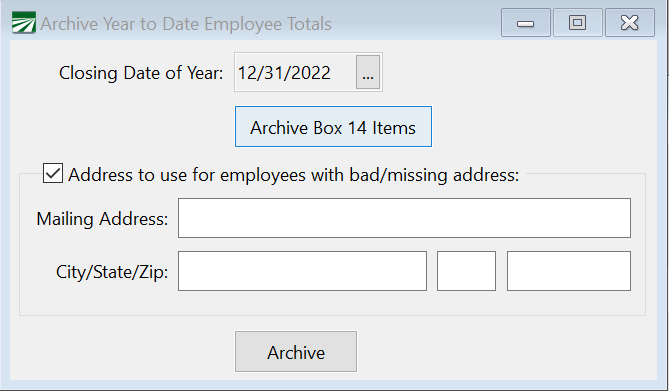
Task: Minimize the Archive Year to Date window
Action: tap(526, 23)
